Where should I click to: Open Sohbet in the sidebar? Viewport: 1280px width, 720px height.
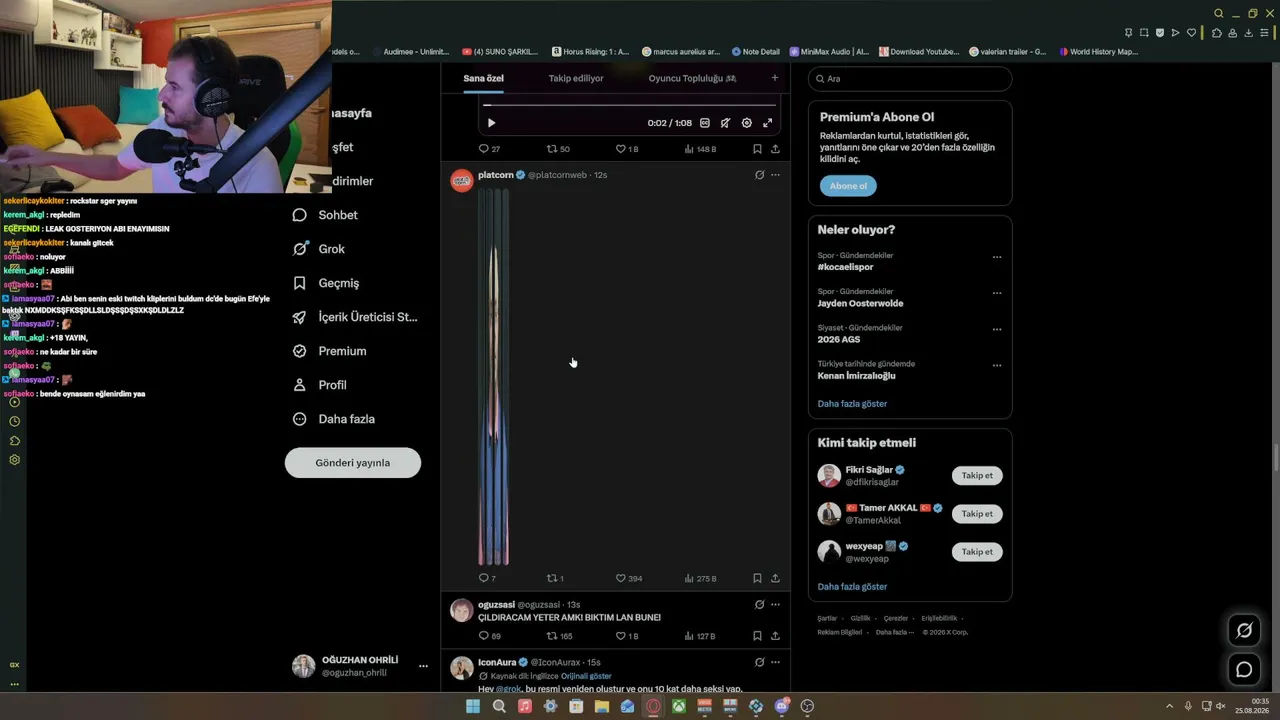(325, 215)
